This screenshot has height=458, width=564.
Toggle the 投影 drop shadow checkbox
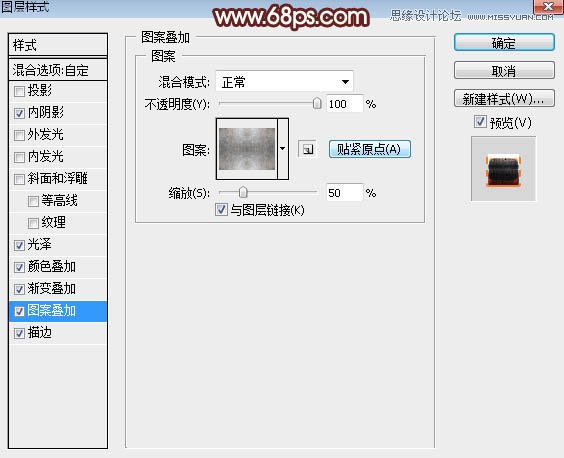click(x=19, y=91)
